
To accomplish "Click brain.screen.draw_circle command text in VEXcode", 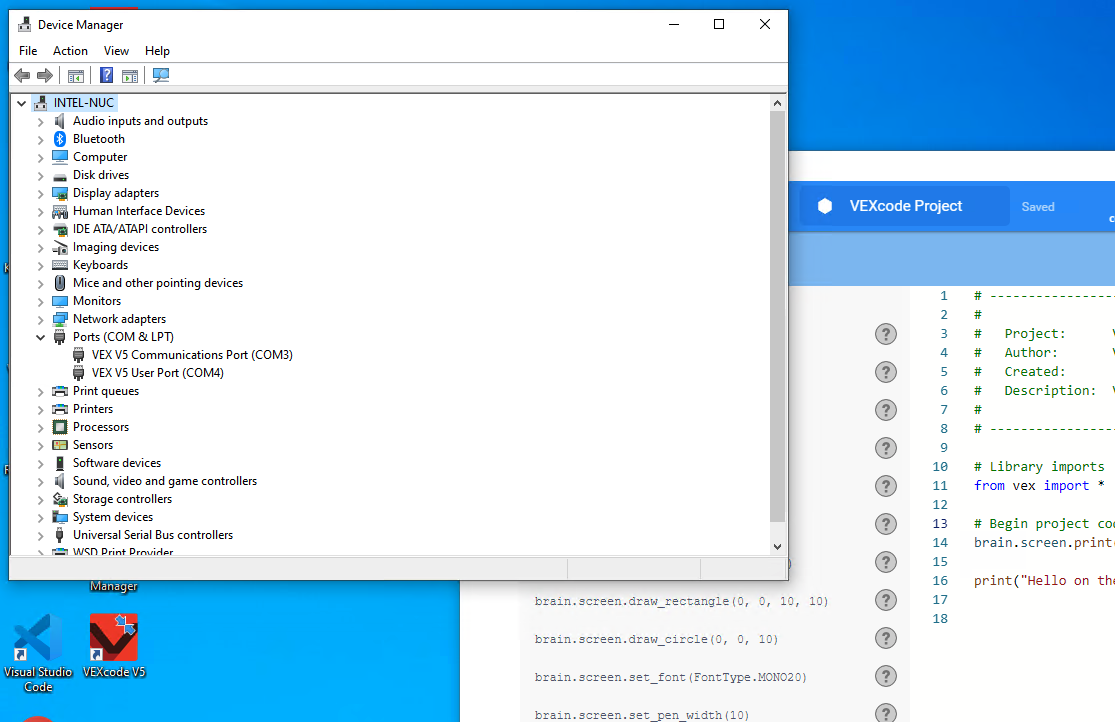I will coord(656,639).
